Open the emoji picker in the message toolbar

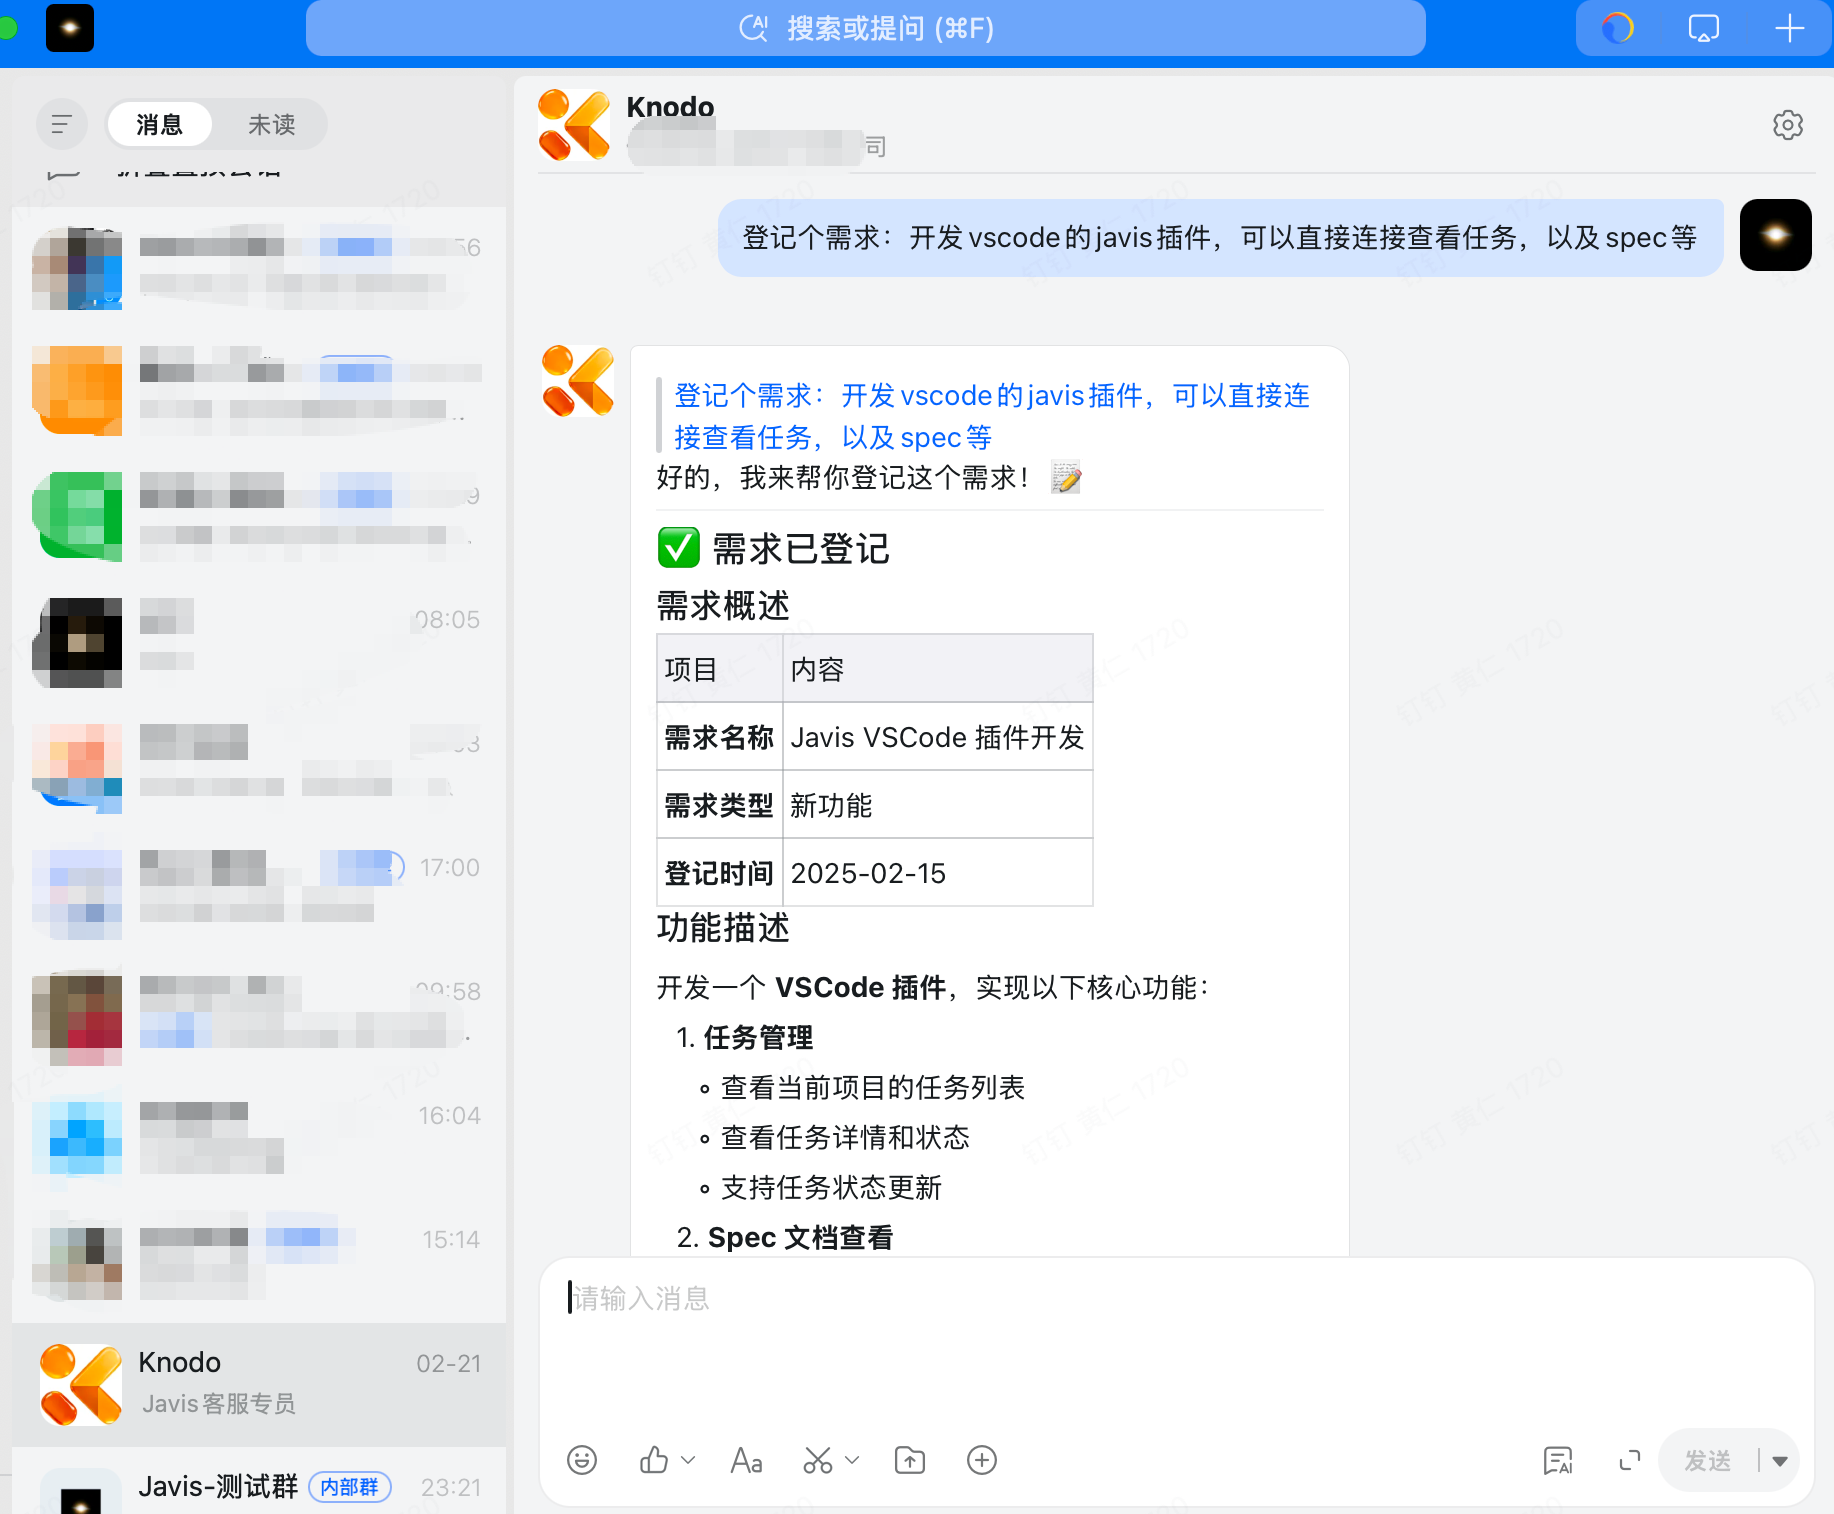coord(581,1460)
